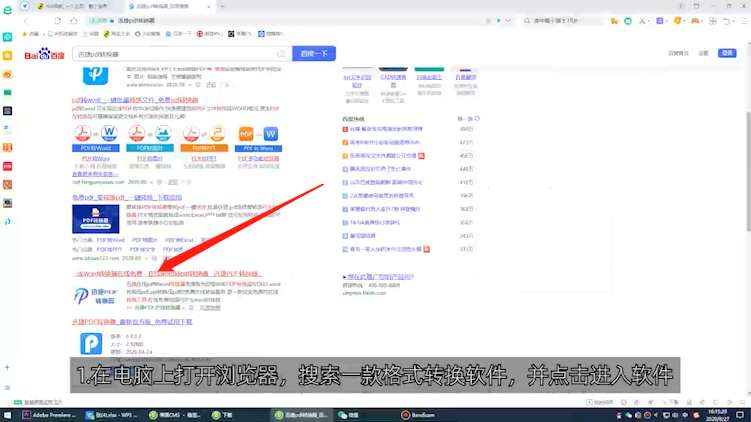Screen dimensions: 751x422
Task: Open Bandicam from the taskbar
Action: [x=418, y=415]
